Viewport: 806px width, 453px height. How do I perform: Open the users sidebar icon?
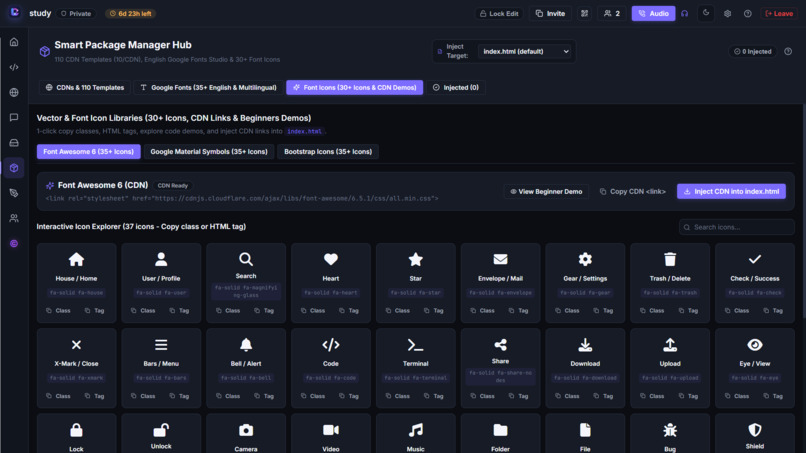pos(14,218)
